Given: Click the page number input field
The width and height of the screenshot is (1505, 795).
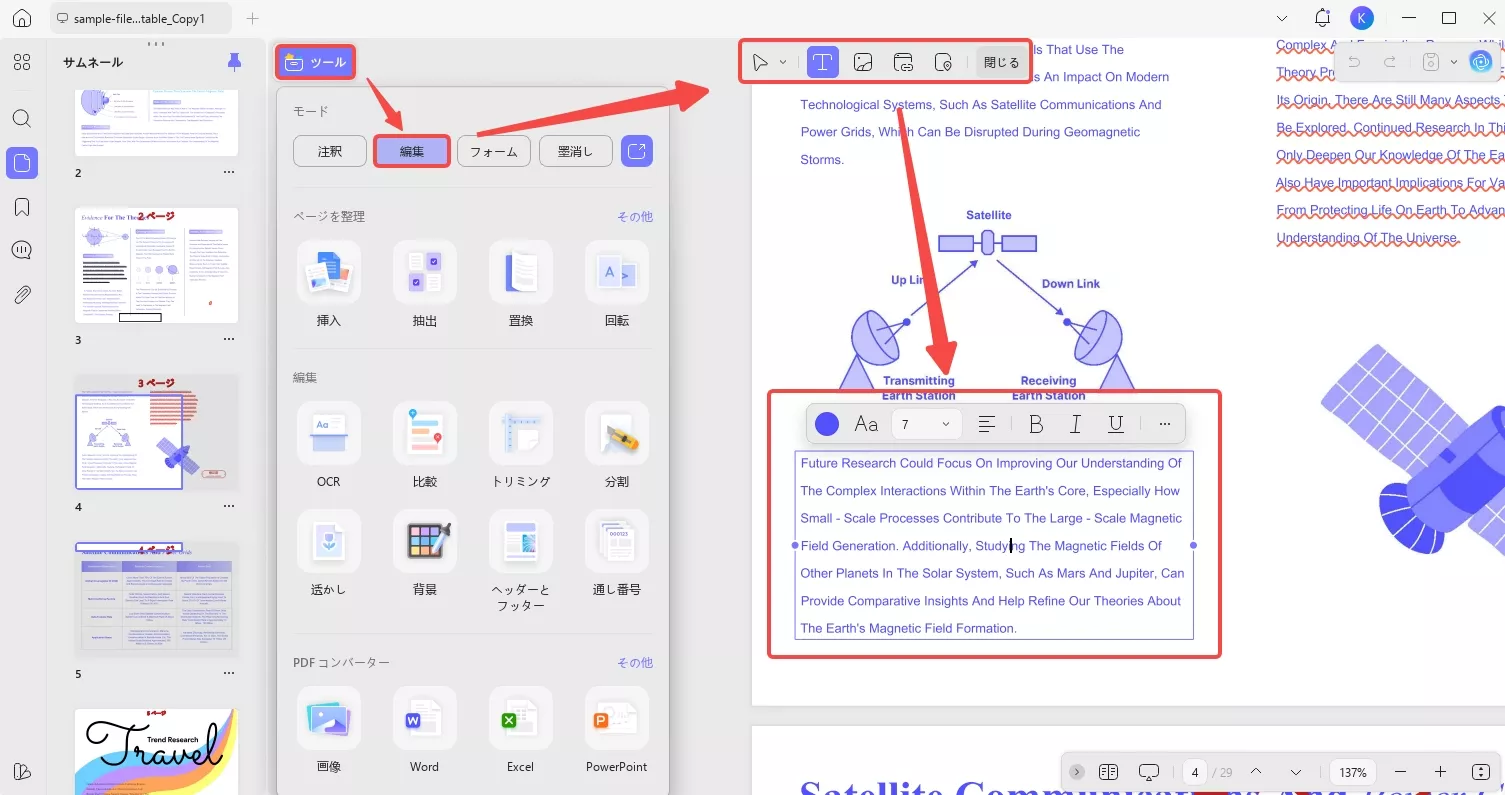Looking at the screenshot, I should (1195, 772).
